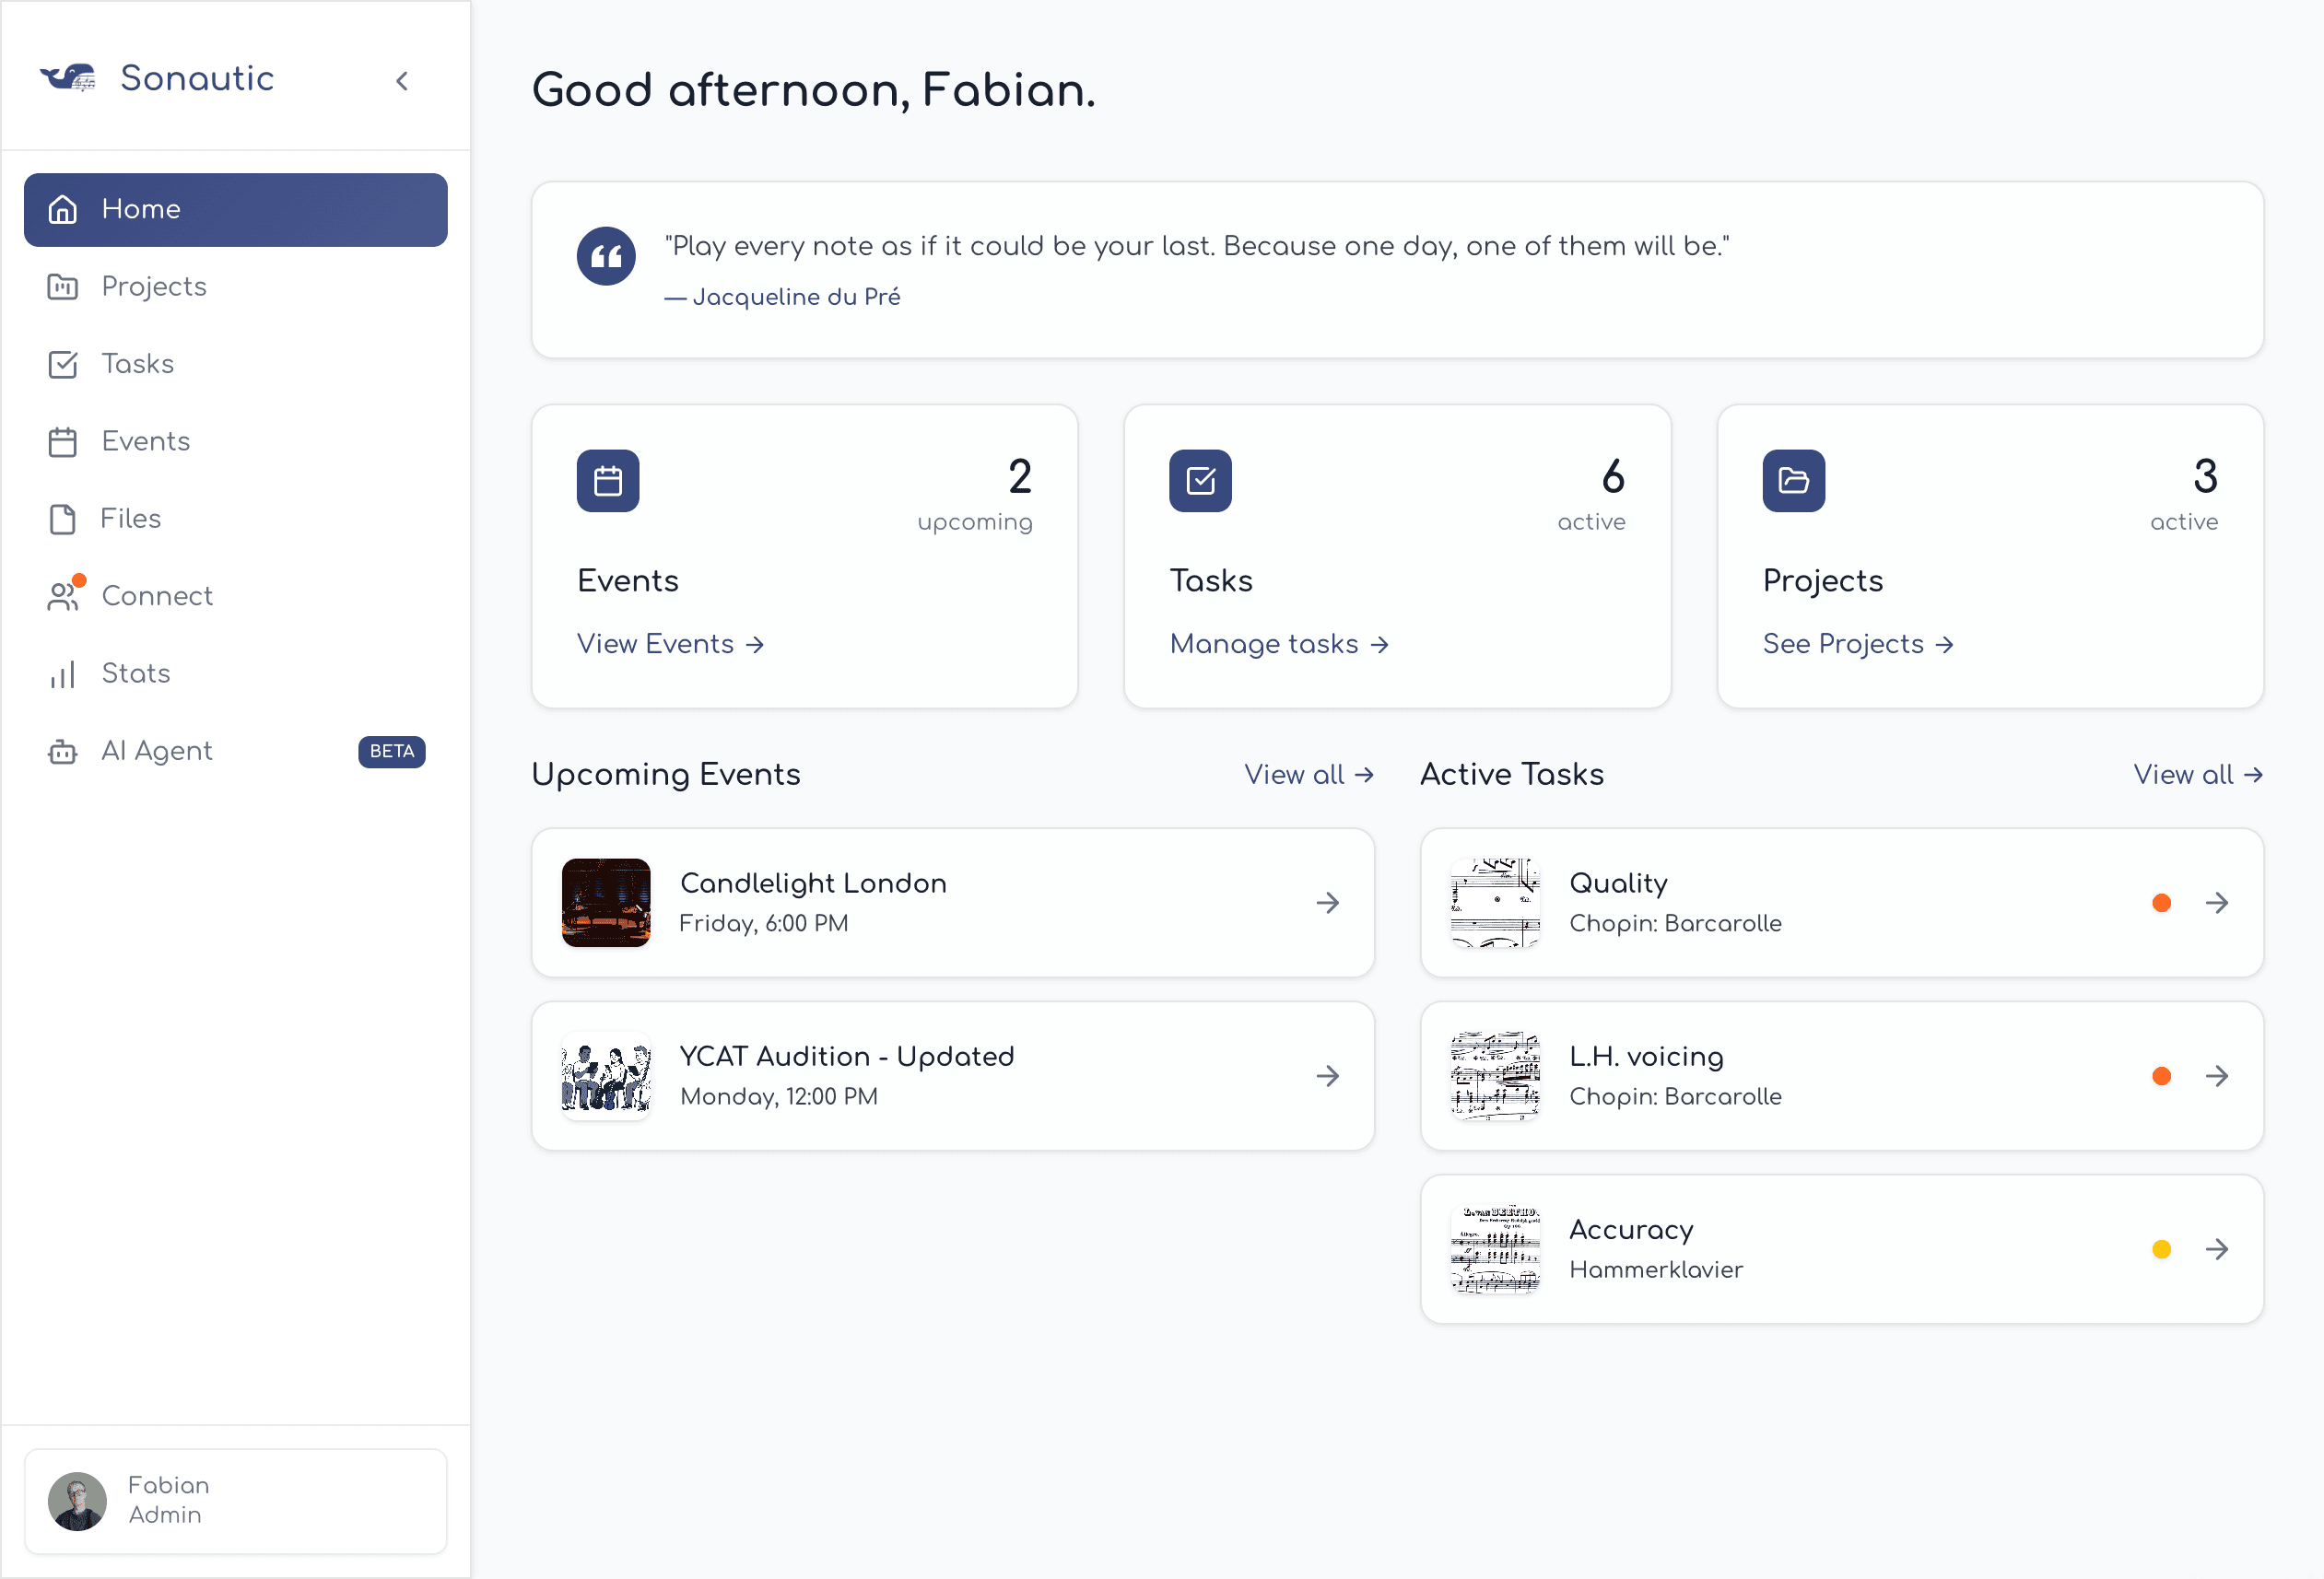Open YCAT Audition event arrow
Image resolution: width=2324 pixels, height=1579 pixels.
1327,1076
